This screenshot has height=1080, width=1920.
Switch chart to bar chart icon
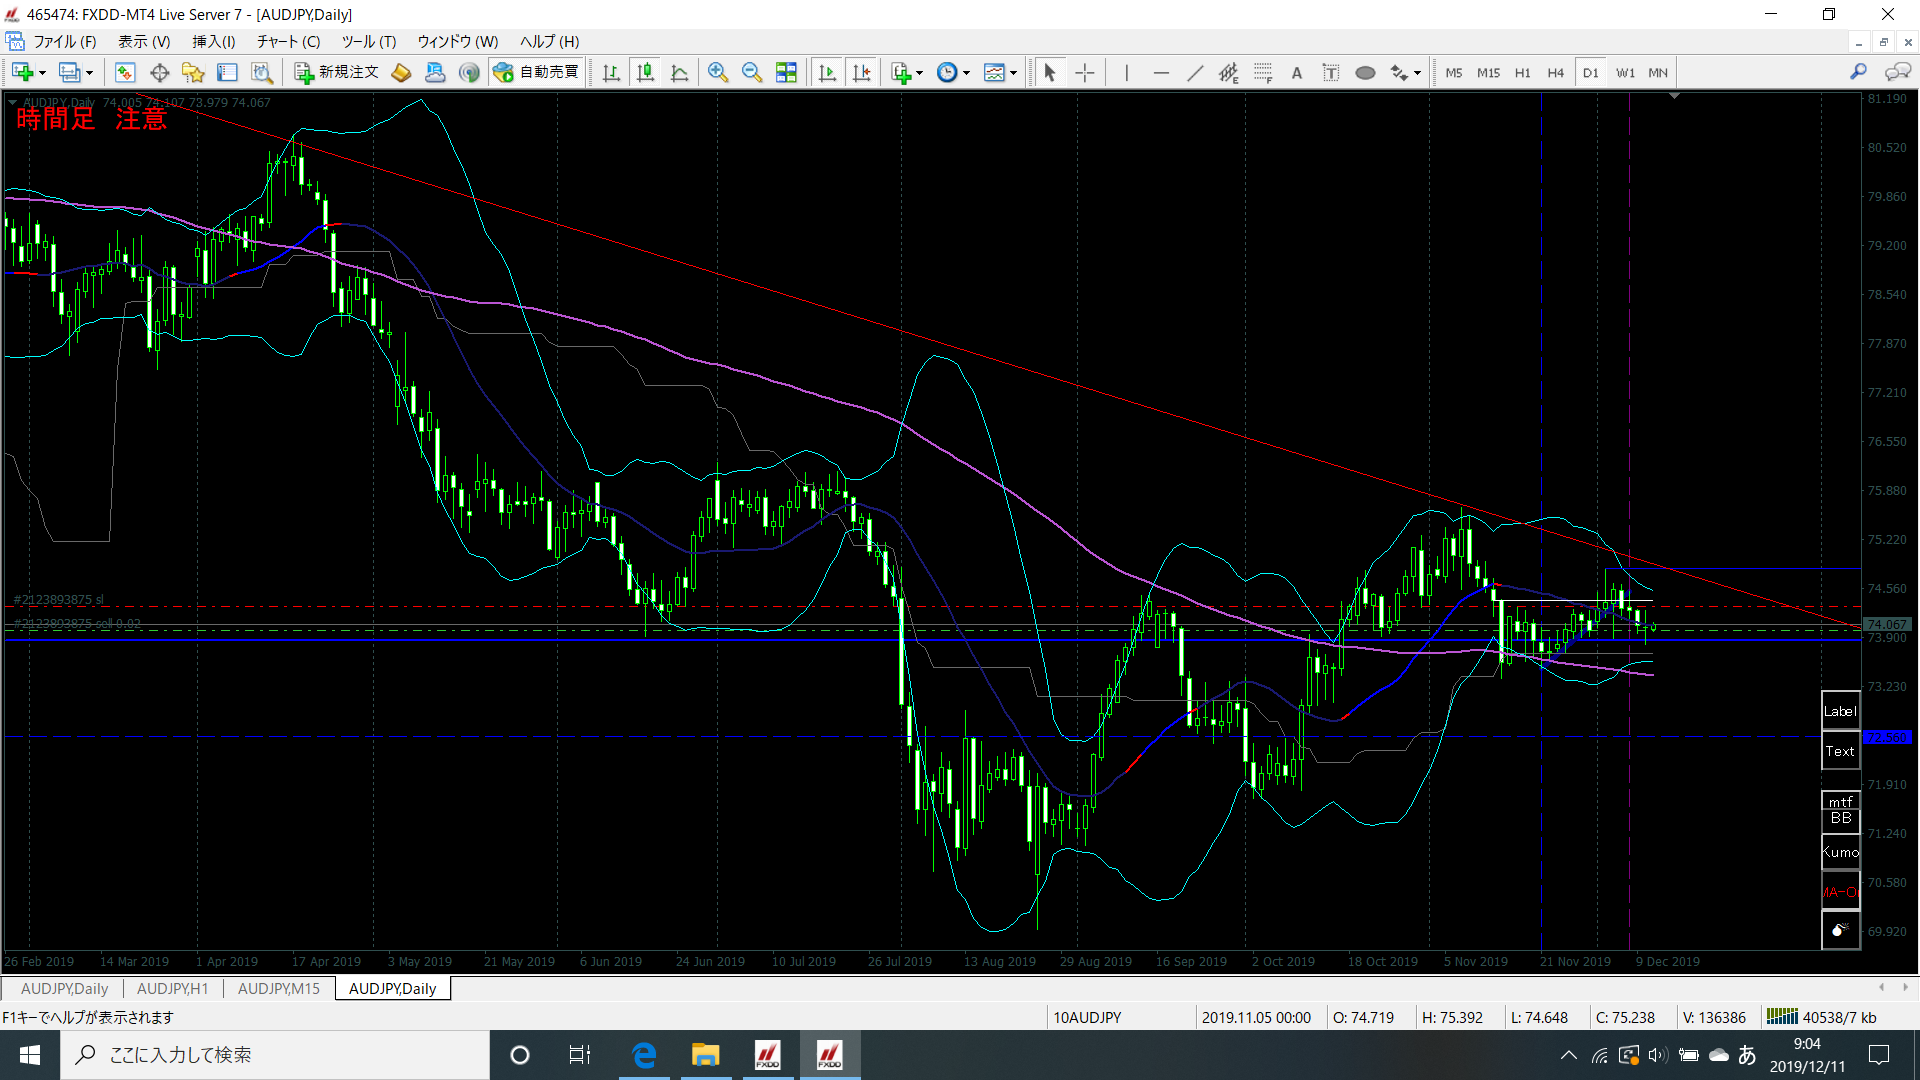[611, 72]
